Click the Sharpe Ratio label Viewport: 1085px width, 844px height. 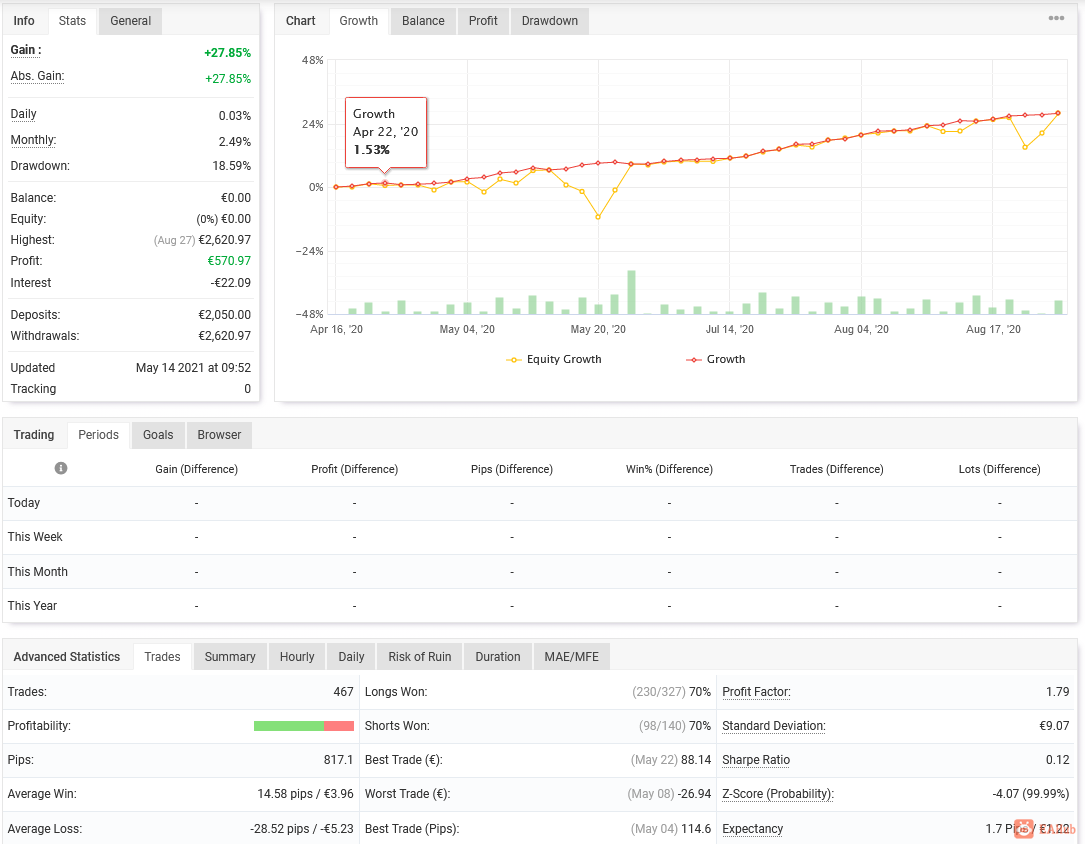coord(756,760)
